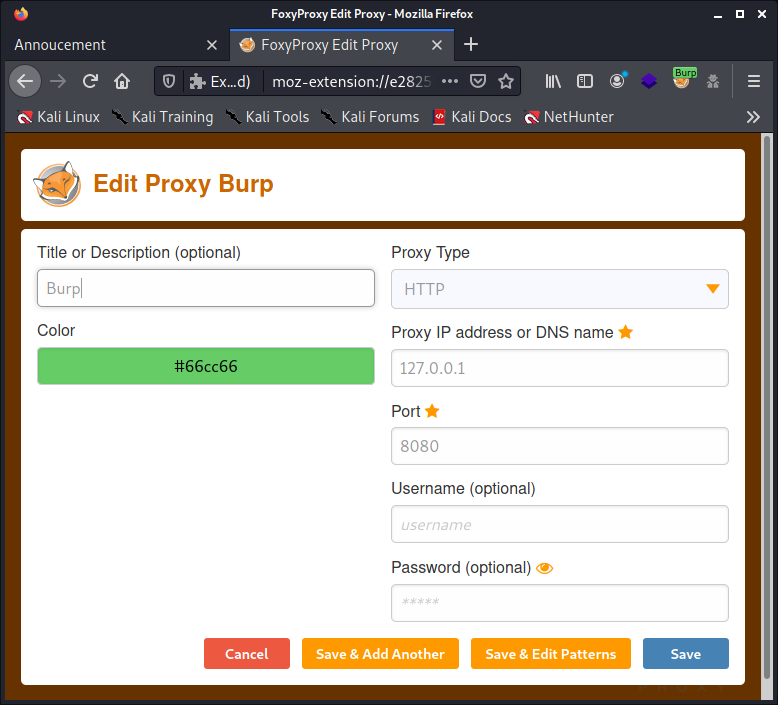Click the moz-extension URL address bar

[351, 81]
